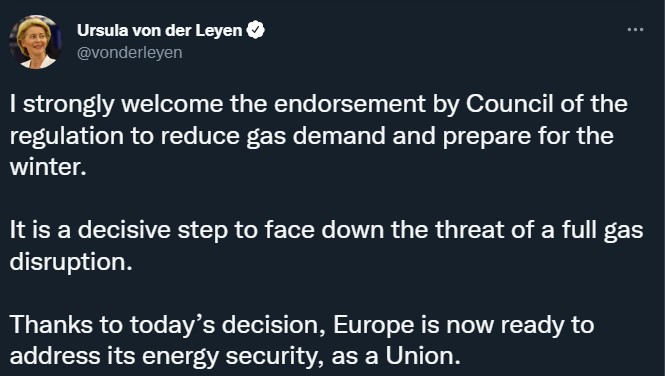665x376 pixels.
Task: Click the phrase "energy security" in the tweet
Action: click(230, 357)
